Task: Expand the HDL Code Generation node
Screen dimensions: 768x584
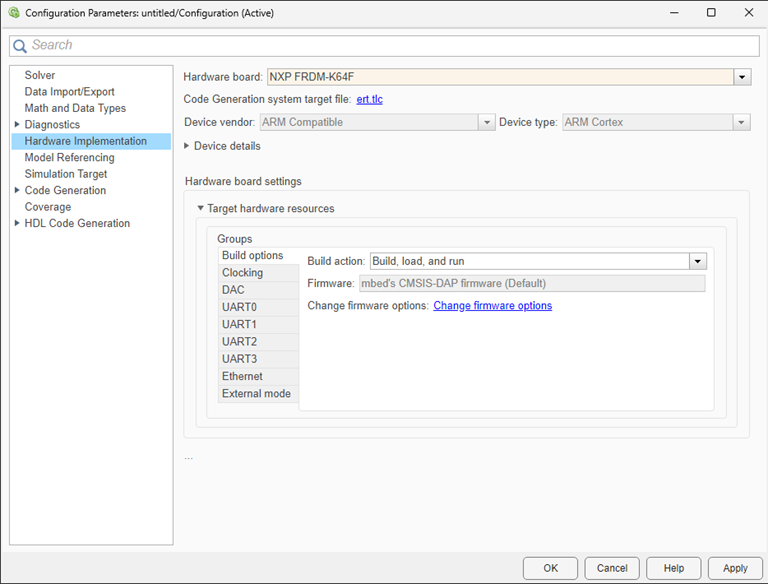Action: (17, 224)
